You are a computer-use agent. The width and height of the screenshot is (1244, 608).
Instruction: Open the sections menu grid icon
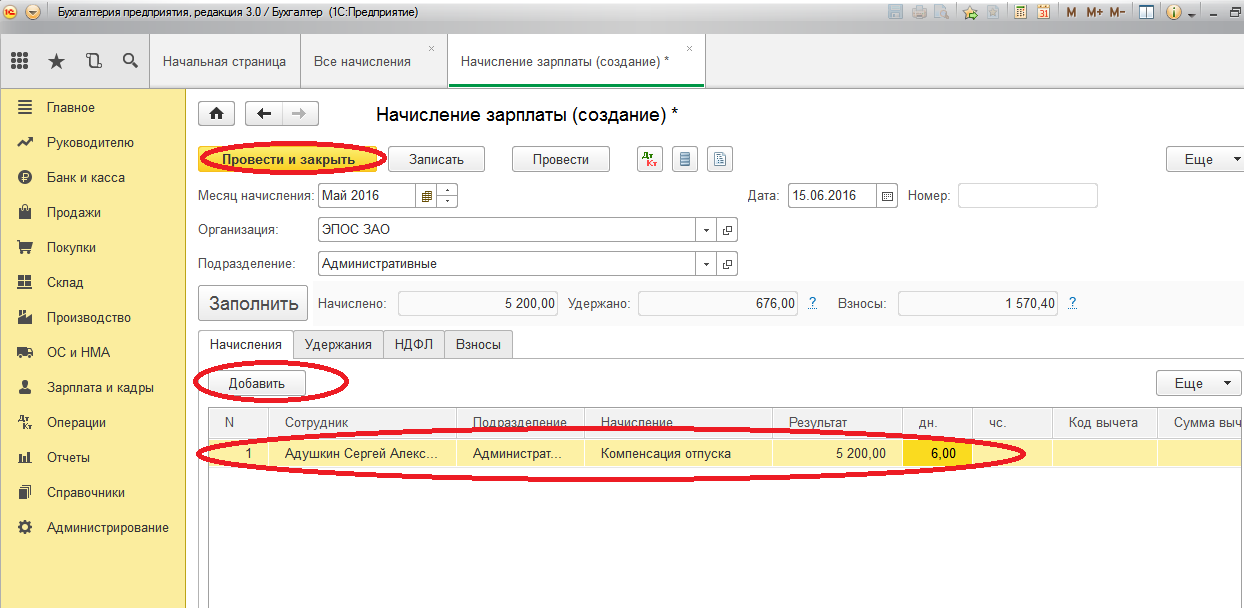point(20,61)
